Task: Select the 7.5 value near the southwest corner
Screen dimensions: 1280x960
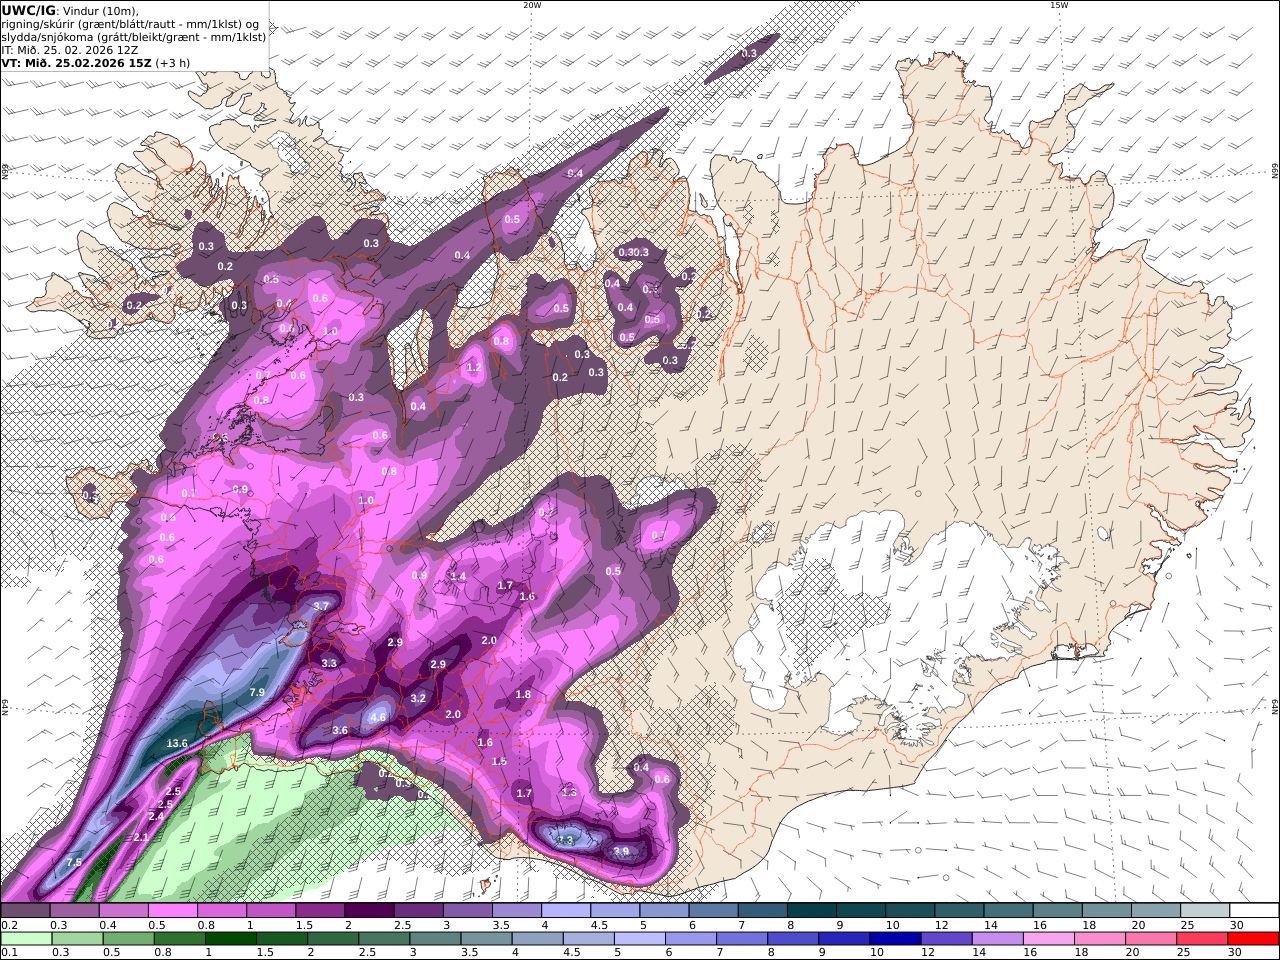Action: [x=74, y=862]
